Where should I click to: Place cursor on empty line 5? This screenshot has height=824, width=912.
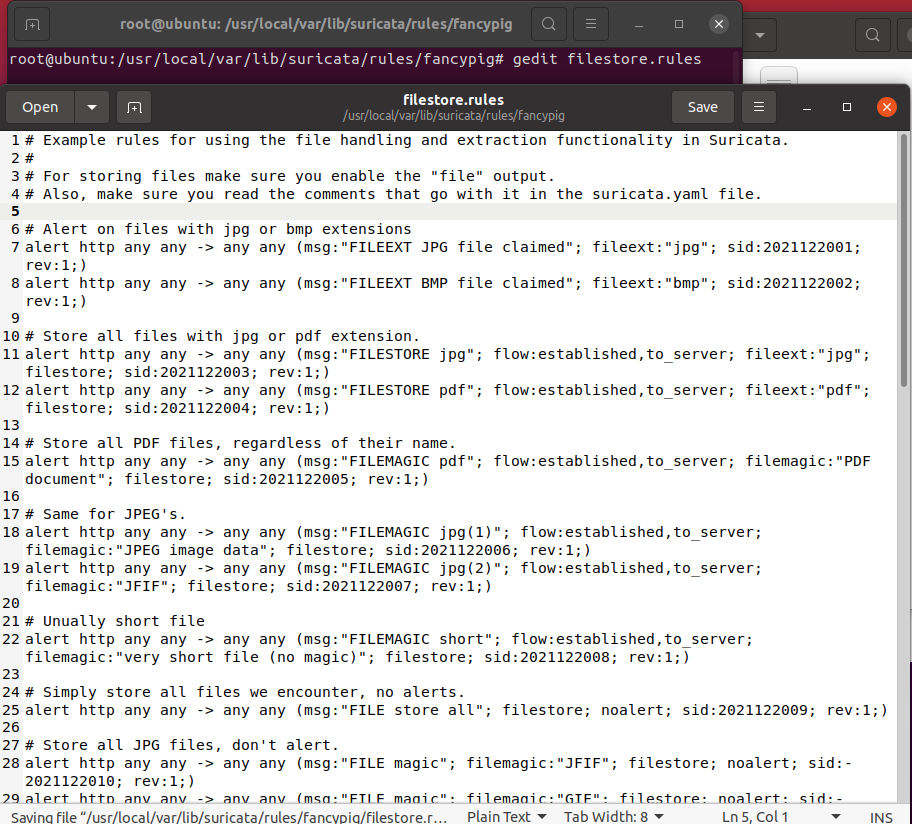pos(459,211)
